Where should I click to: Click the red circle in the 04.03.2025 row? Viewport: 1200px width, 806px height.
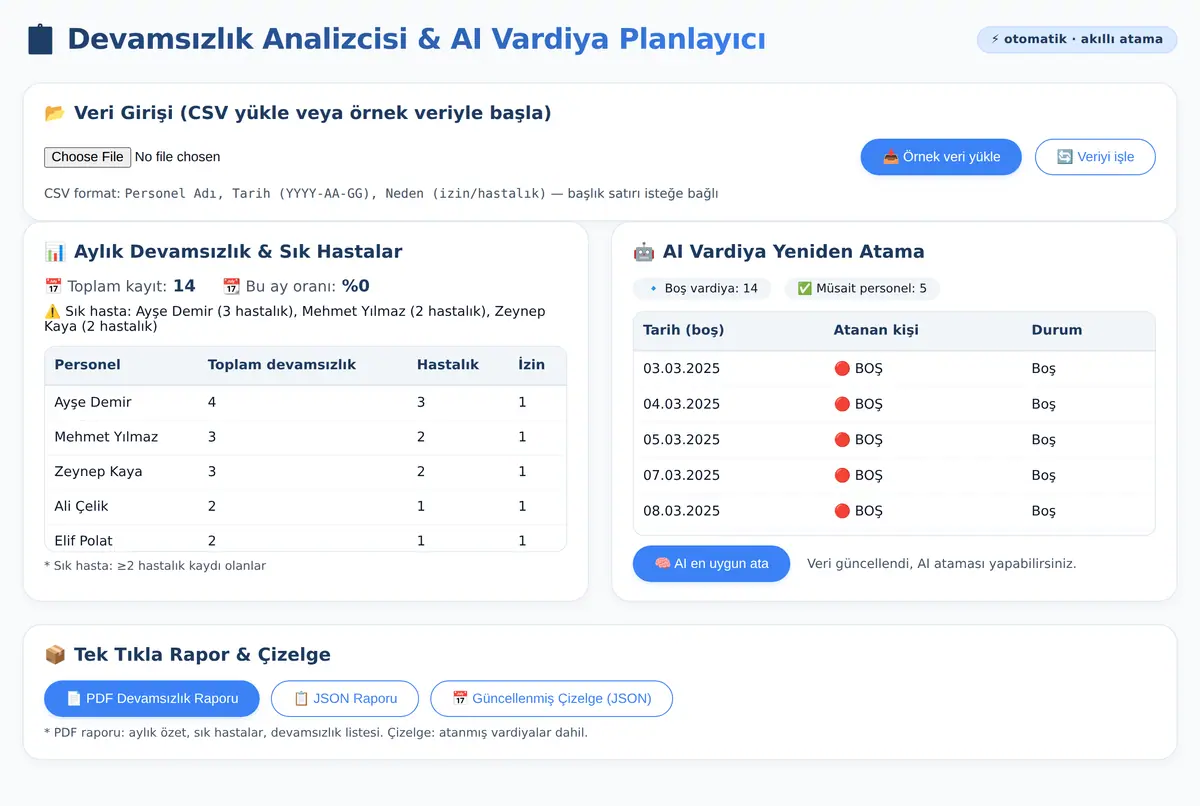842,404
